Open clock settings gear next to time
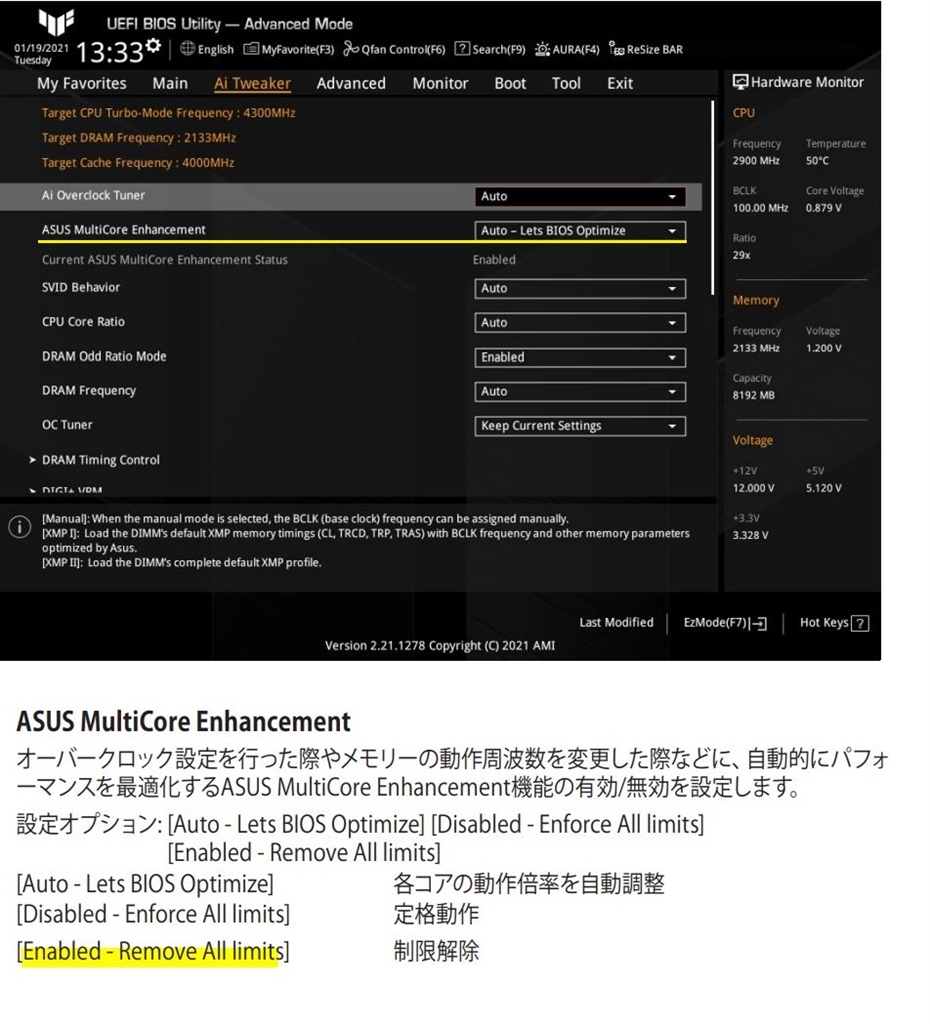This screenshot has height=1024, width=930. (153, 45)
